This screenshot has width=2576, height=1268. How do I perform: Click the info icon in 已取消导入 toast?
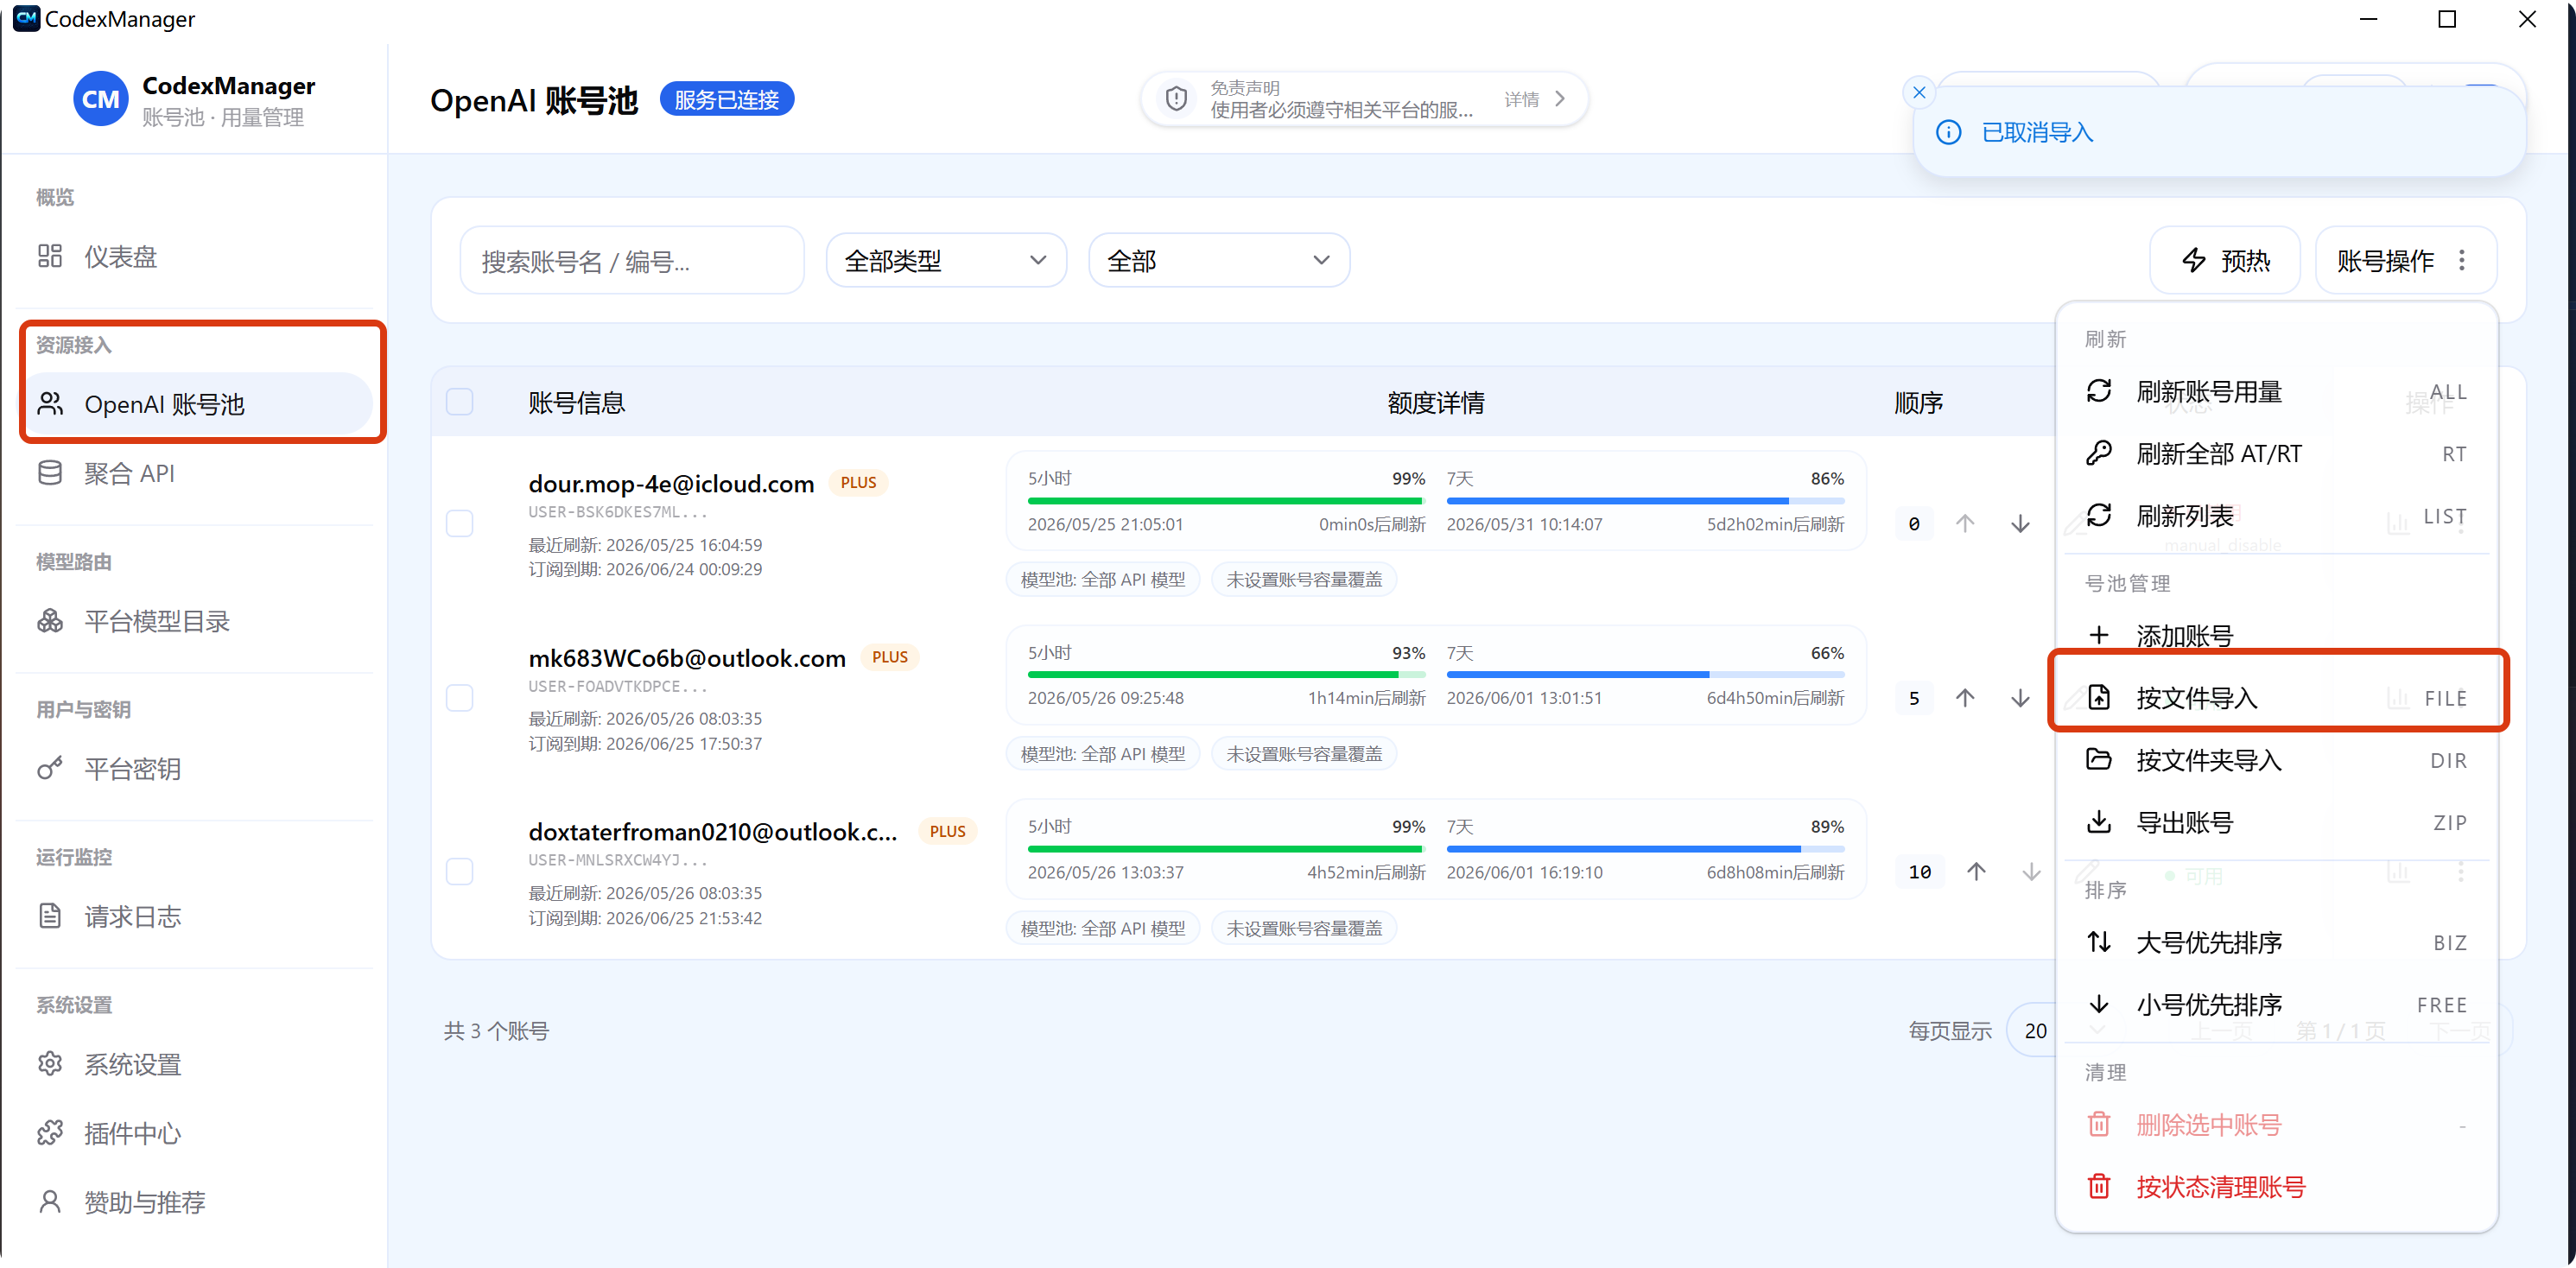pyautogui.click(x=1948, y=132)
